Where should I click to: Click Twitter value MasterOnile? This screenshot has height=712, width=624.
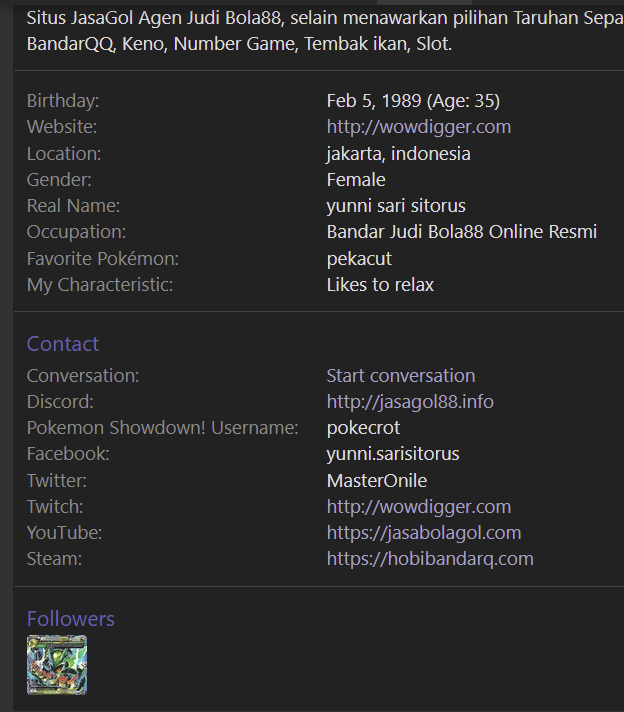point(376,480)
